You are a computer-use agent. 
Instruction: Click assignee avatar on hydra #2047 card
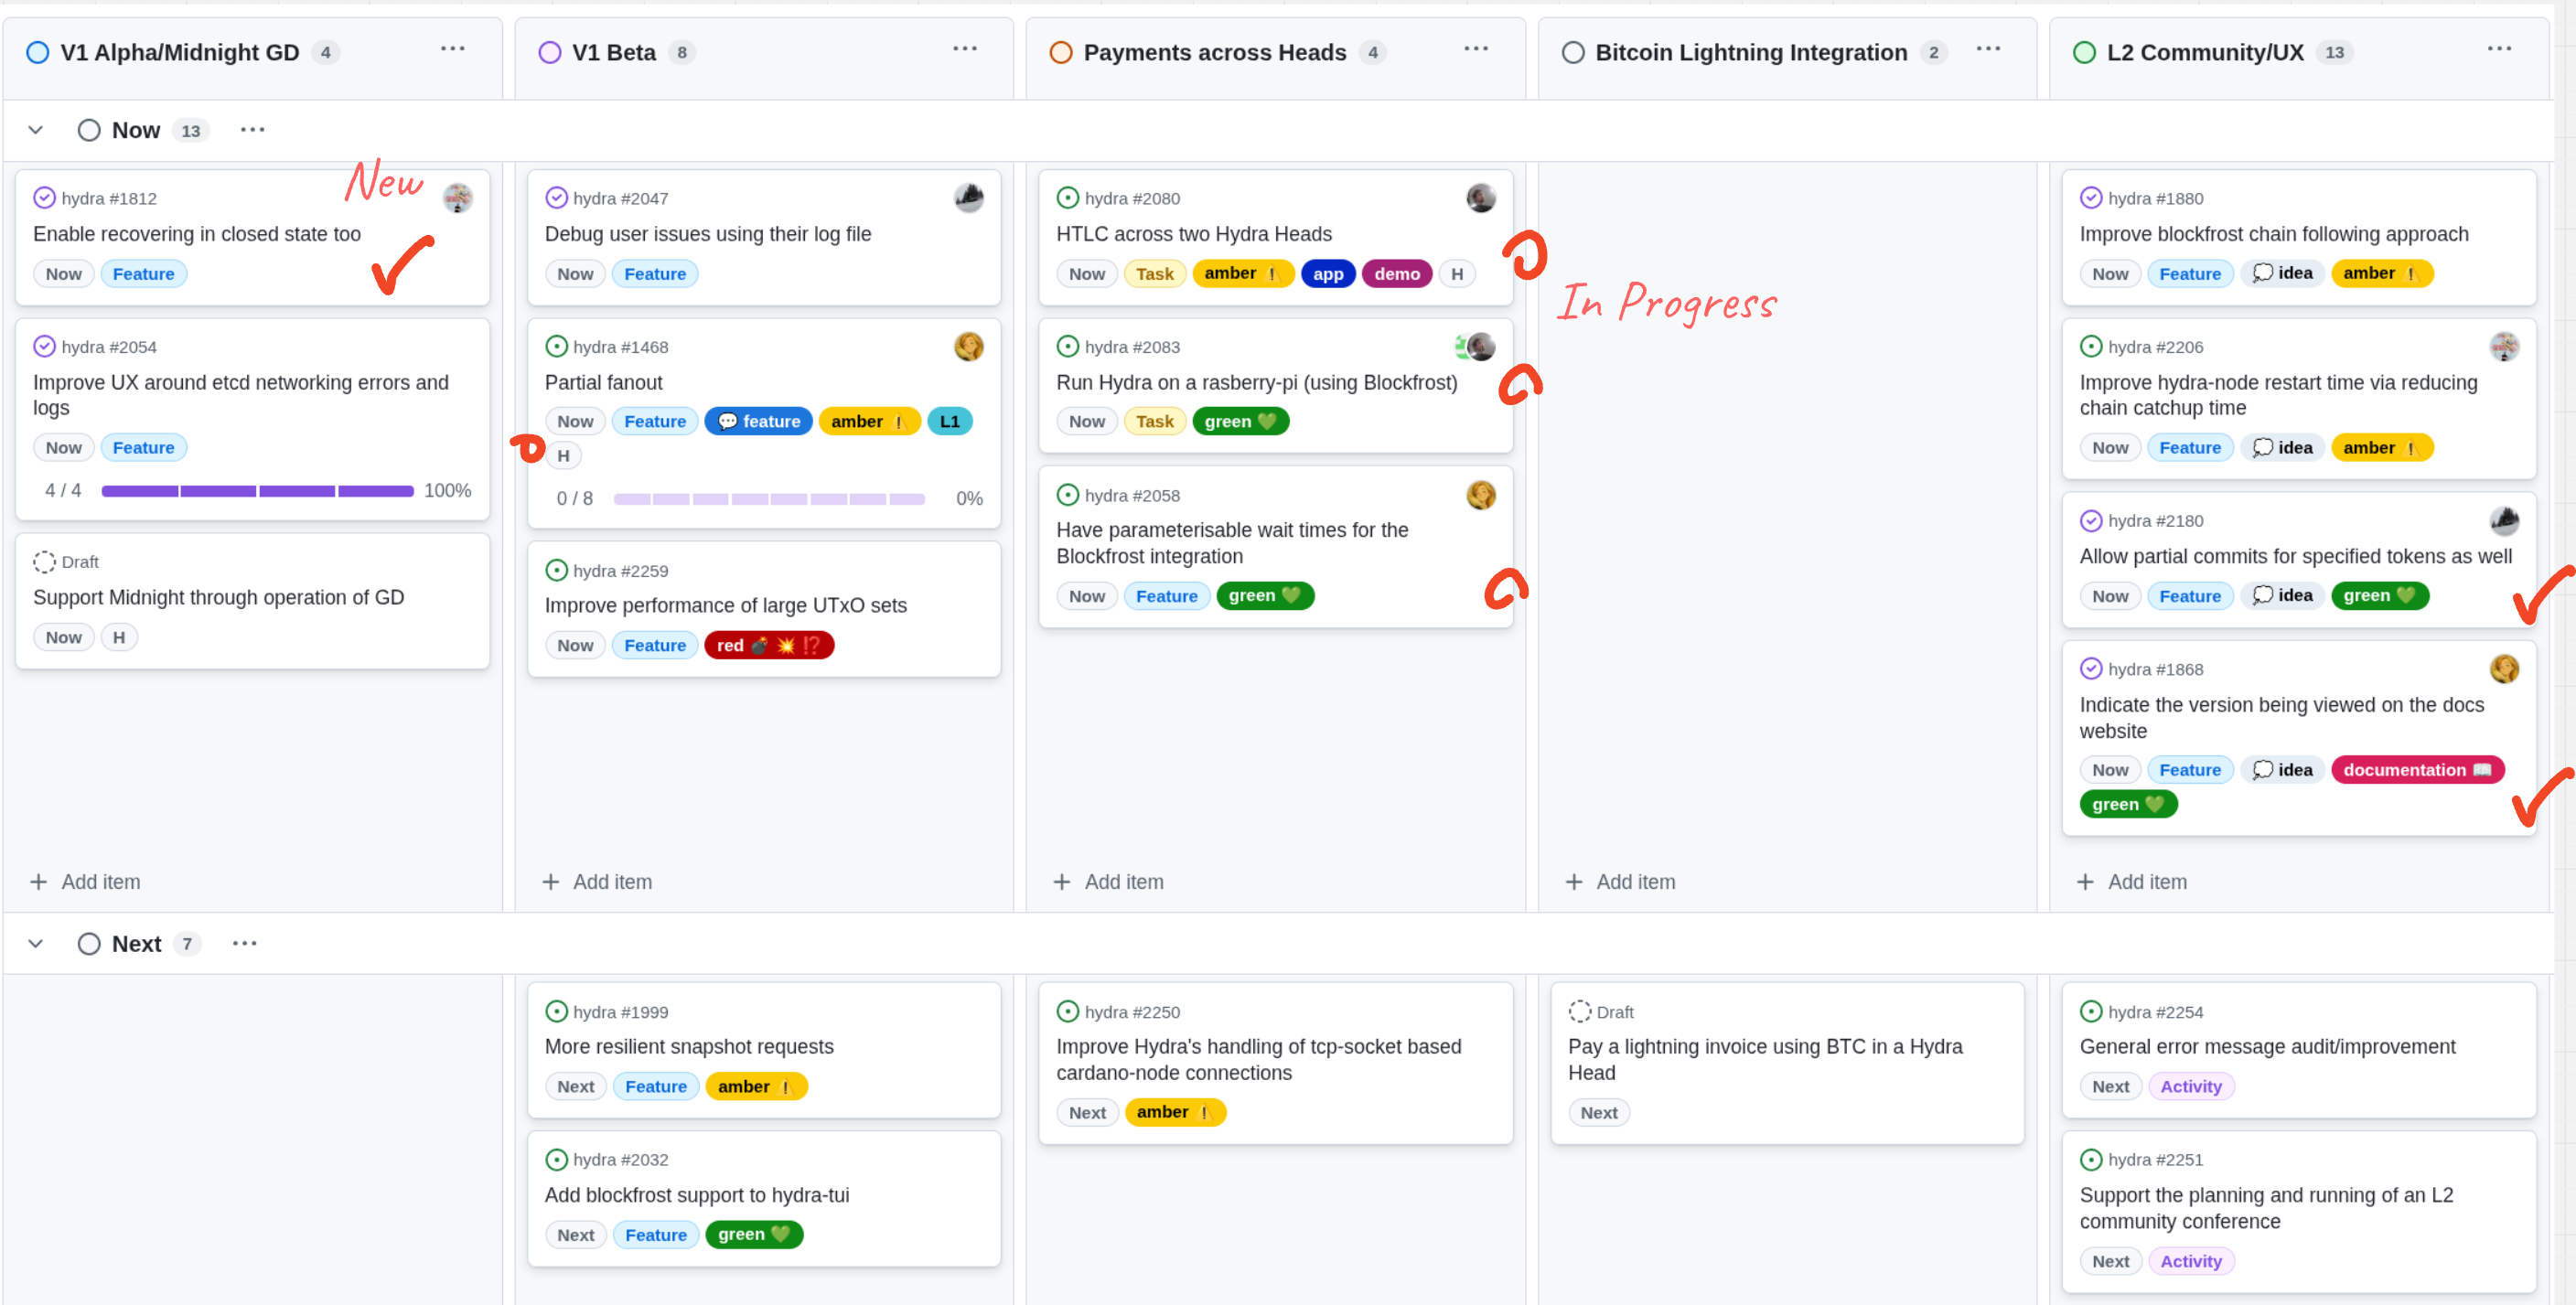click(x=968, y=198)
